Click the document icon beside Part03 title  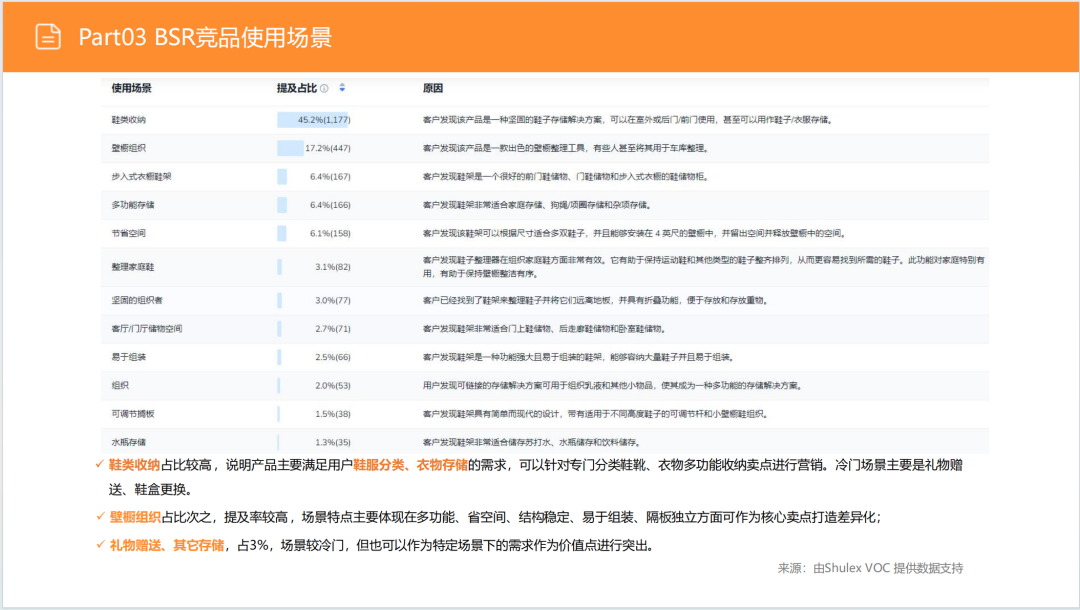pyautogui.click(x=48, y=36)
